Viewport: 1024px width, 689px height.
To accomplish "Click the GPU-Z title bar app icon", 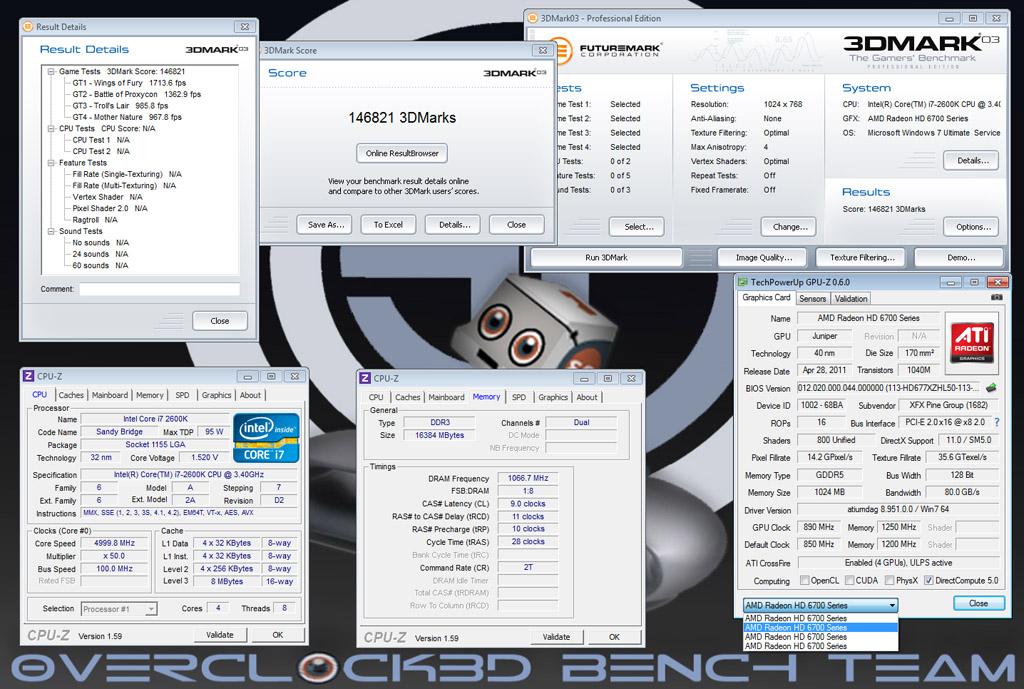I will tap(743, 282).
